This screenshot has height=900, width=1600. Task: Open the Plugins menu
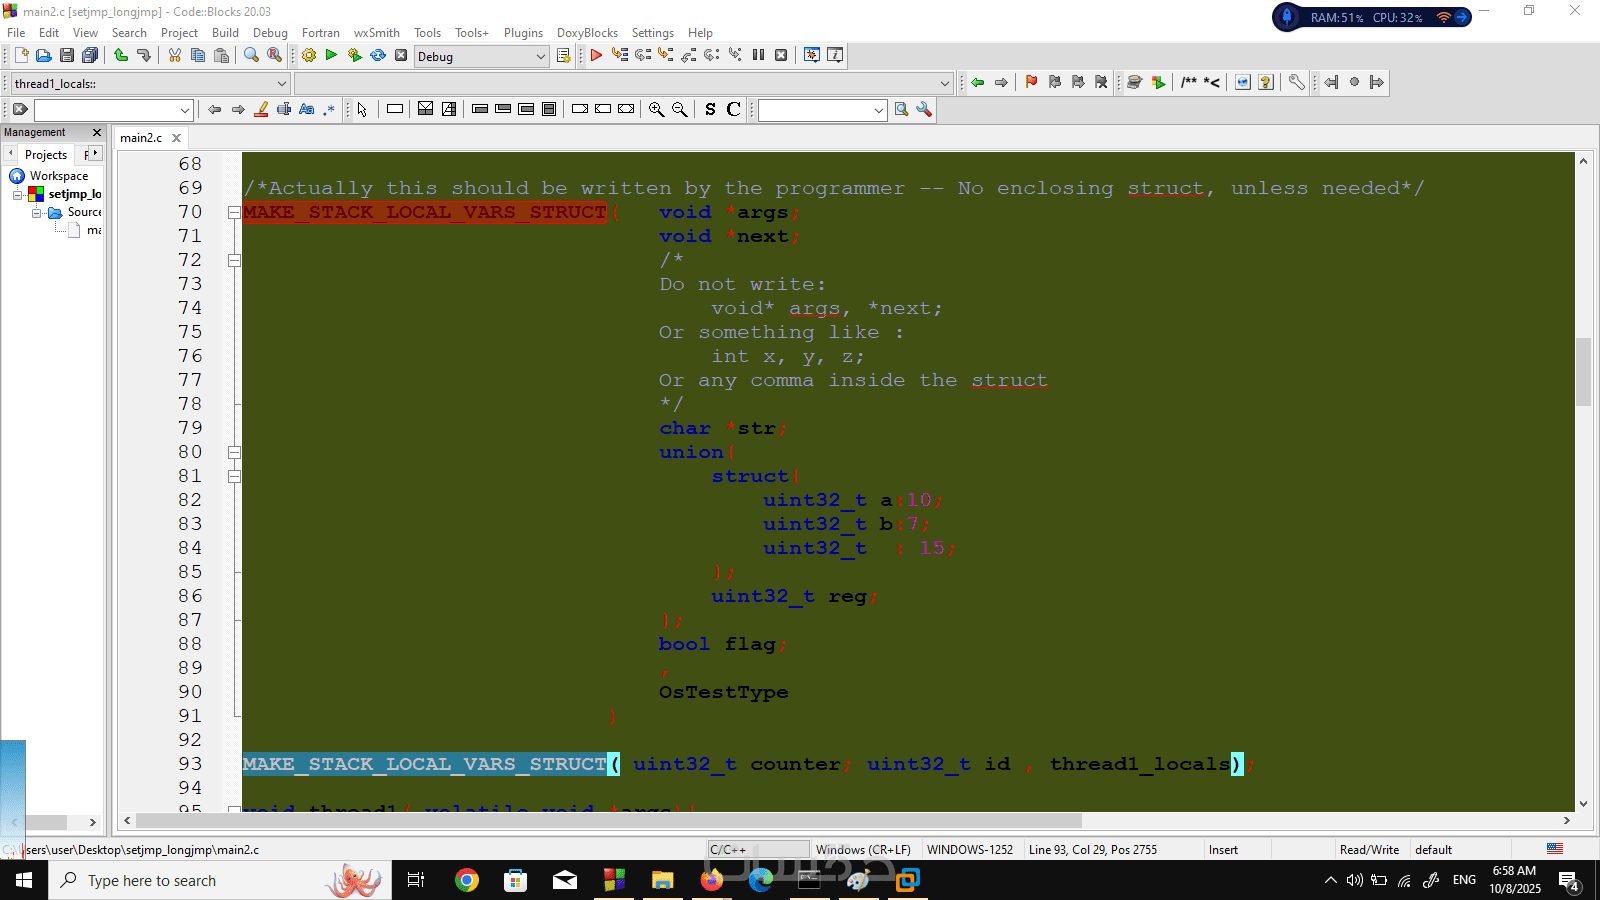[x=523, y=33]
